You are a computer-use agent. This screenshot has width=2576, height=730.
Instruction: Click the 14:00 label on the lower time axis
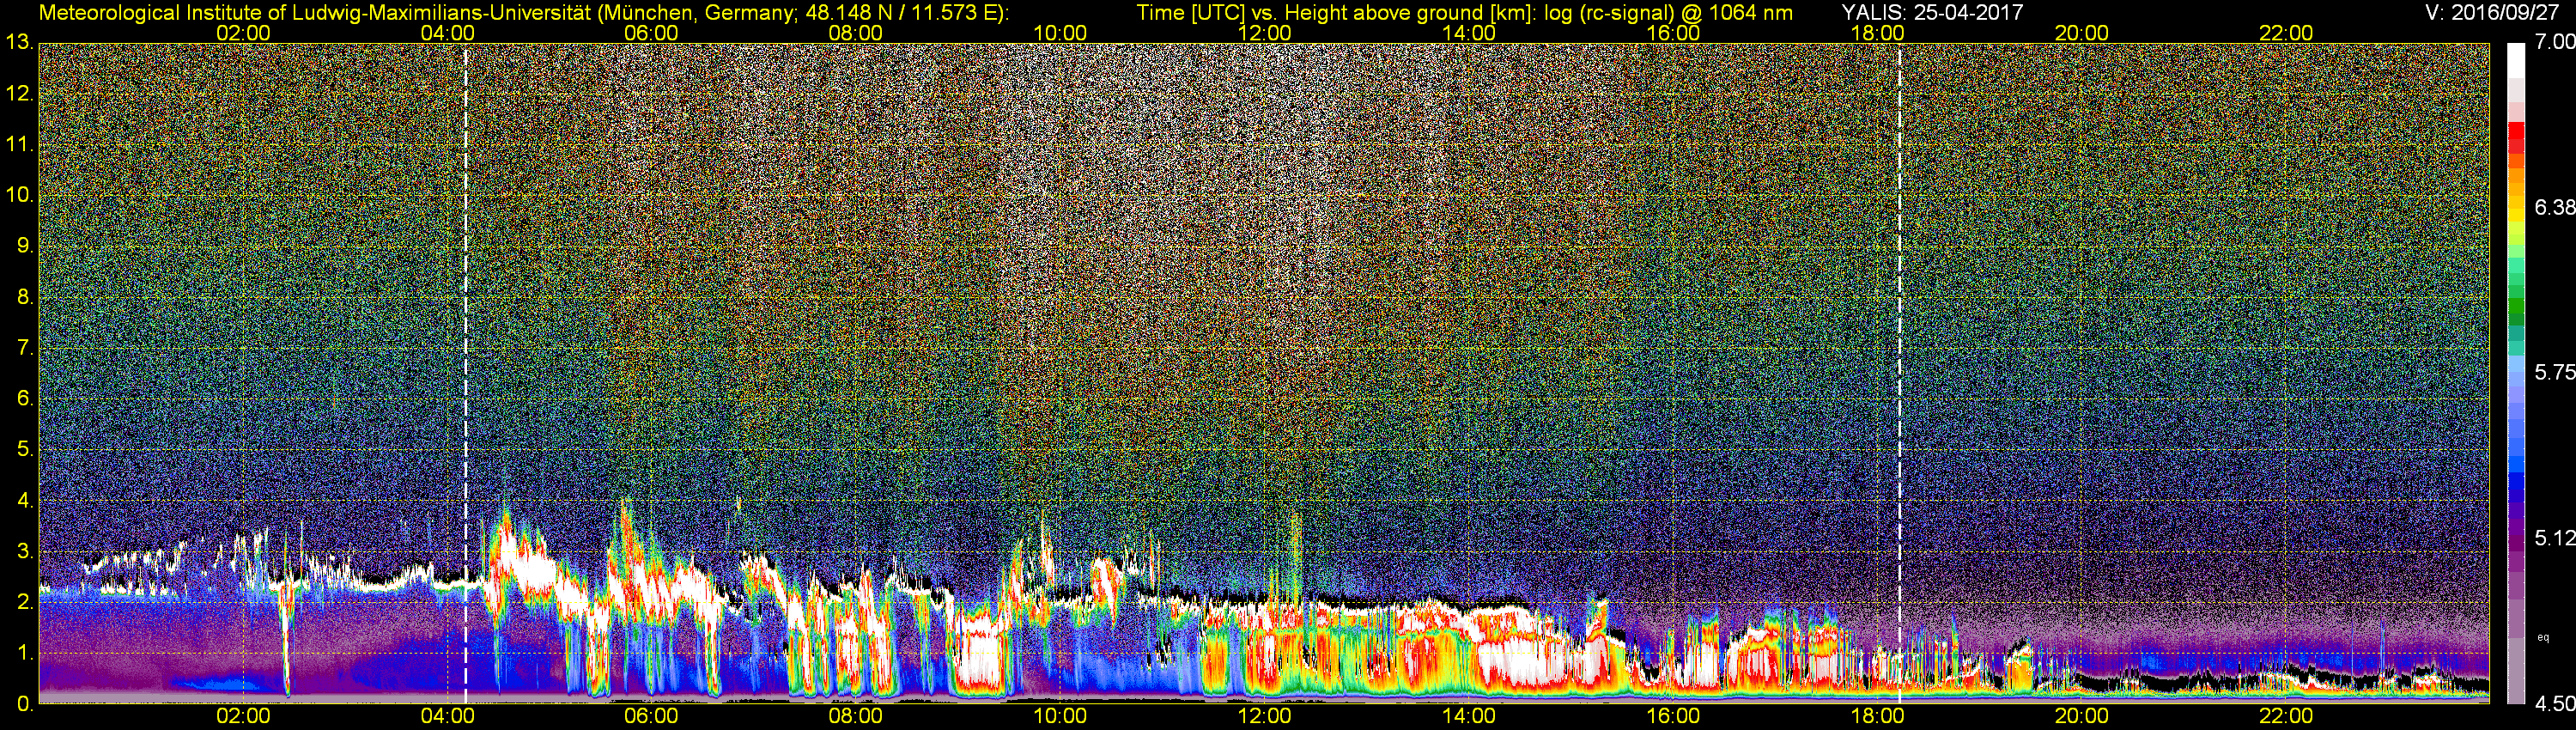(1469, 717)
